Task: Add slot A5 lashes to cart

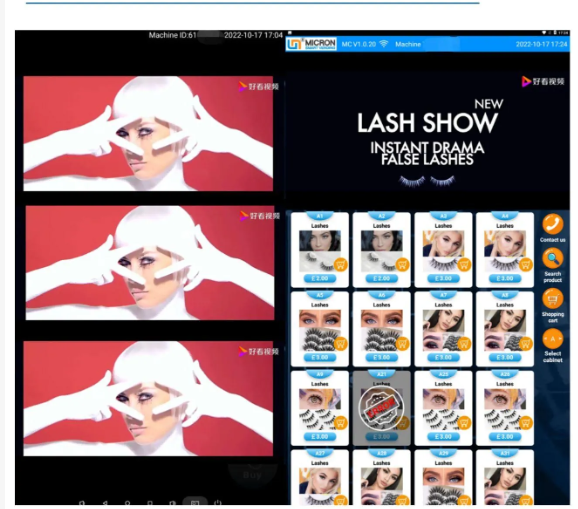Action: tap(340, 344)
